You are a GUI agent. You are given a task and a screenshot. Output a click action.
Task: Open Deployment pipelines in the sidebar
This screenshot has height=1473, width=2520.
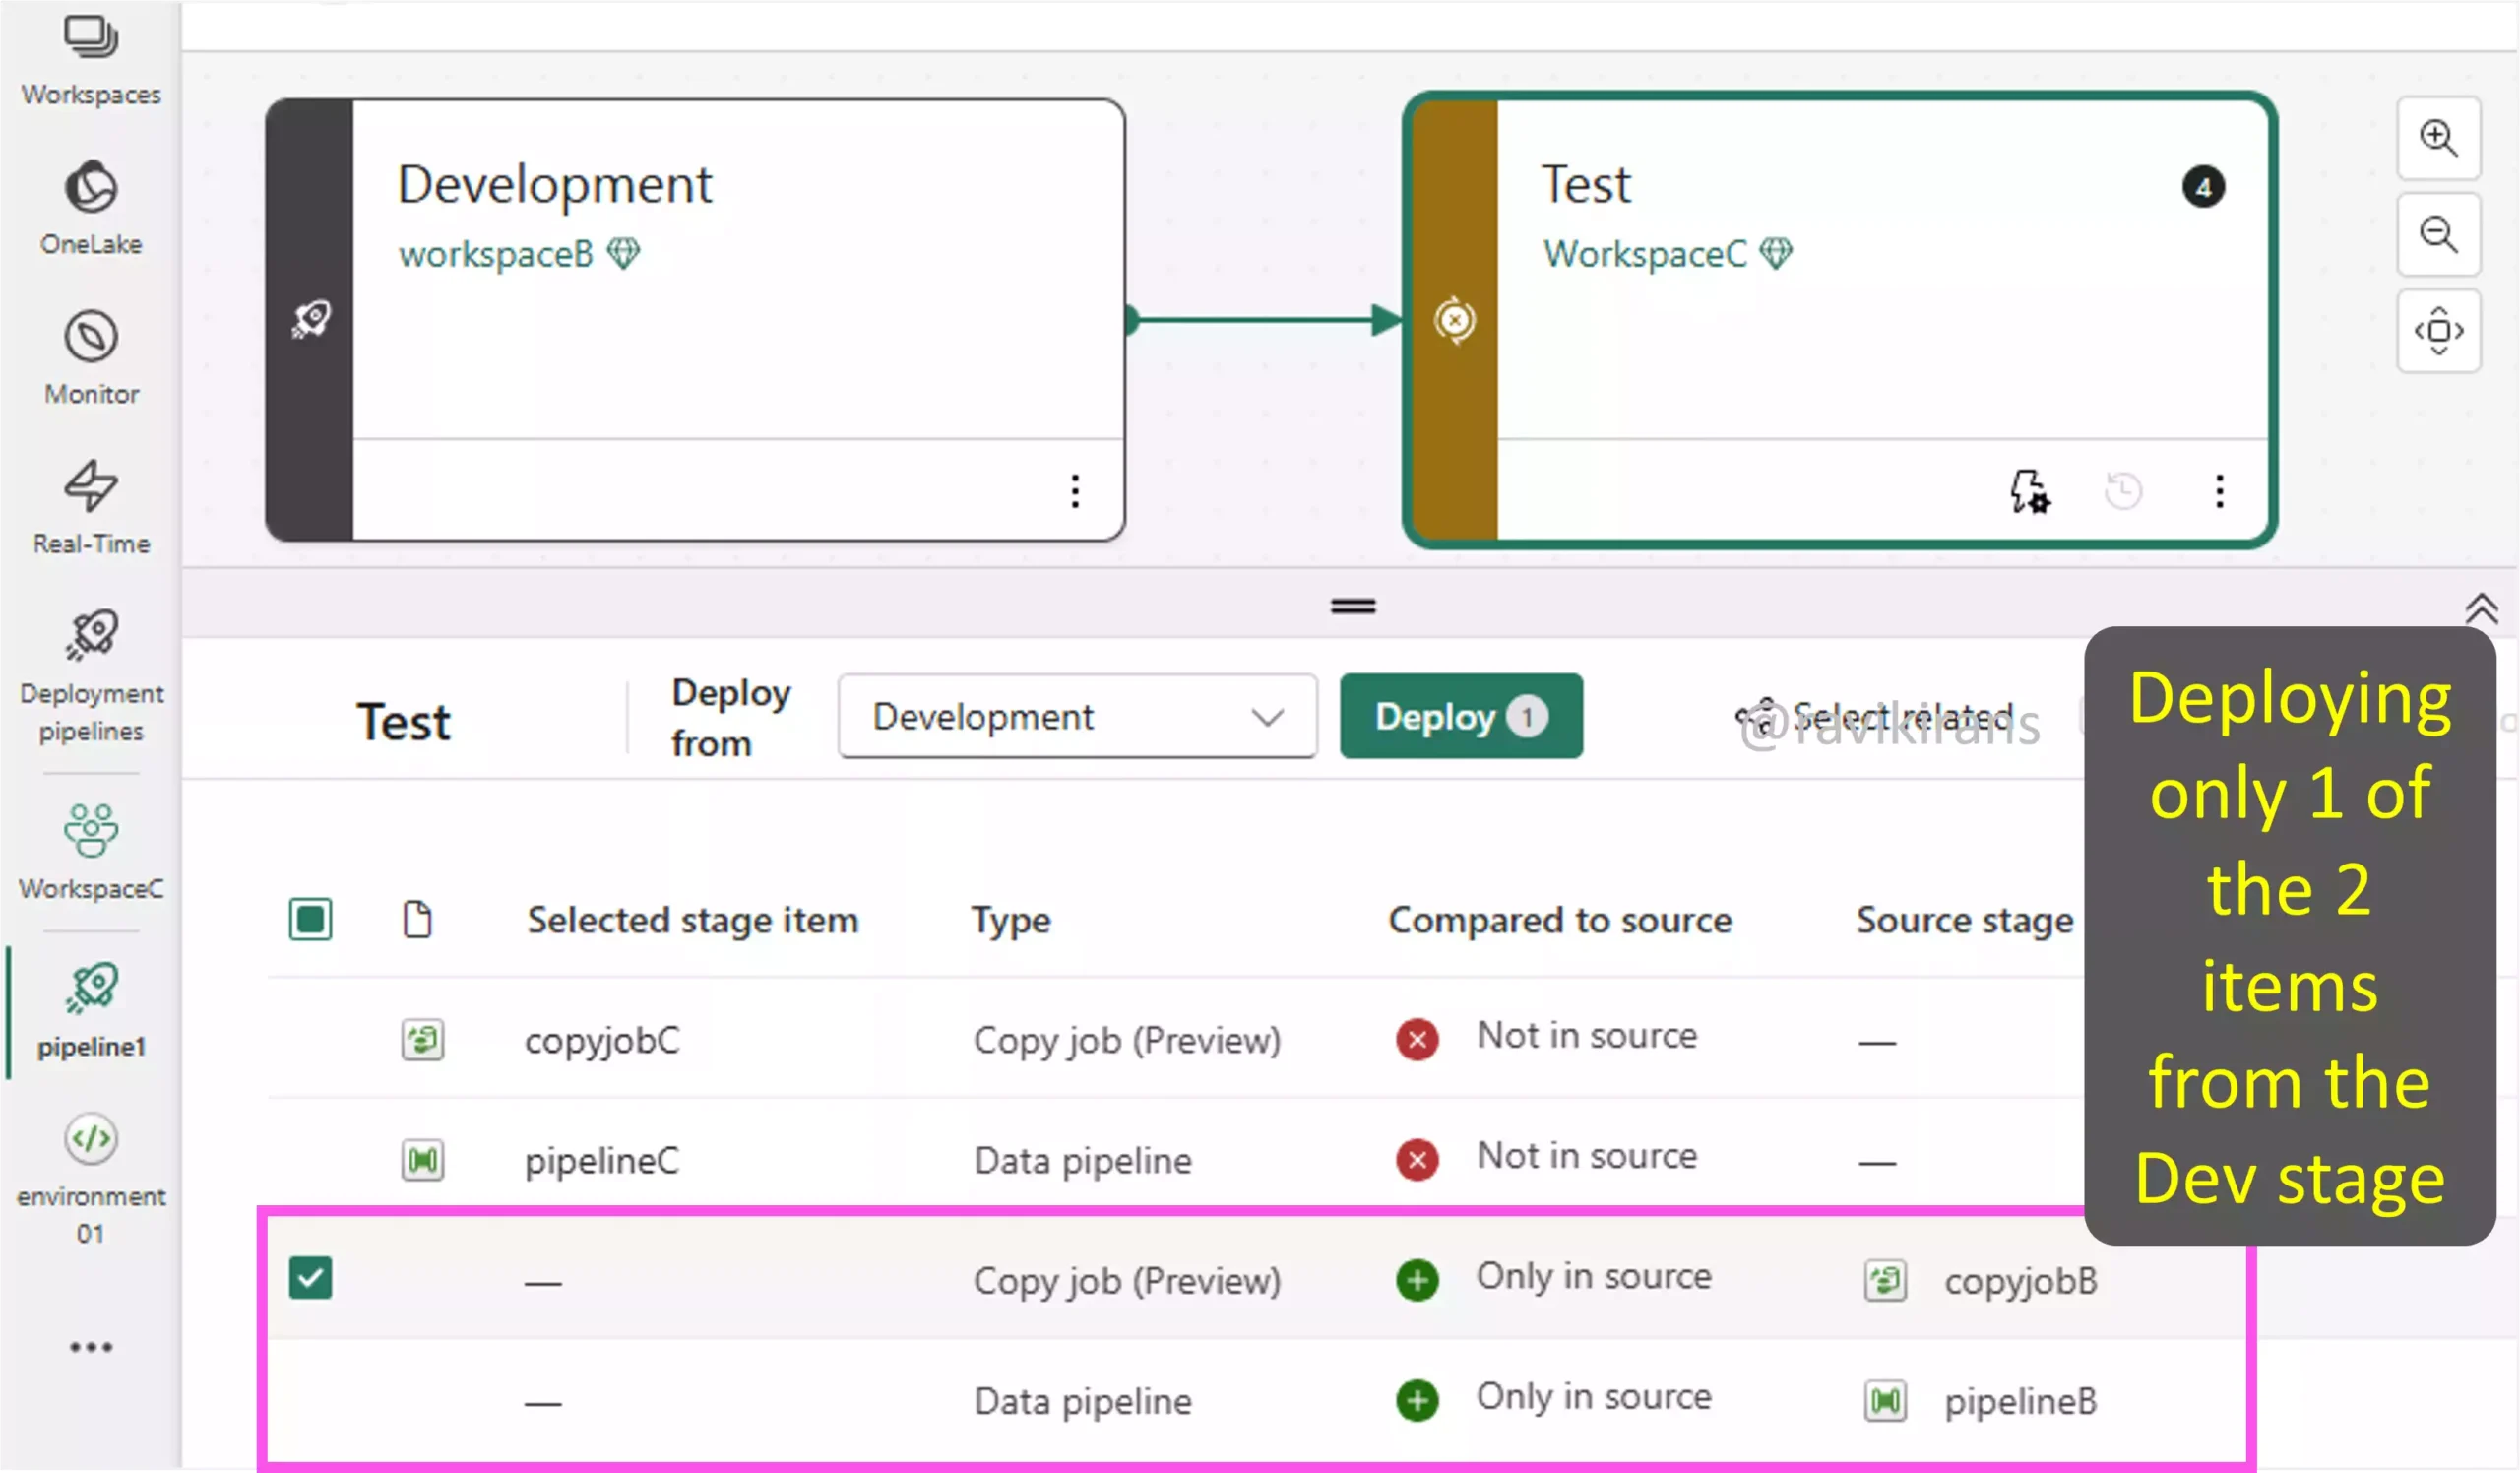[x=91, y=676]
